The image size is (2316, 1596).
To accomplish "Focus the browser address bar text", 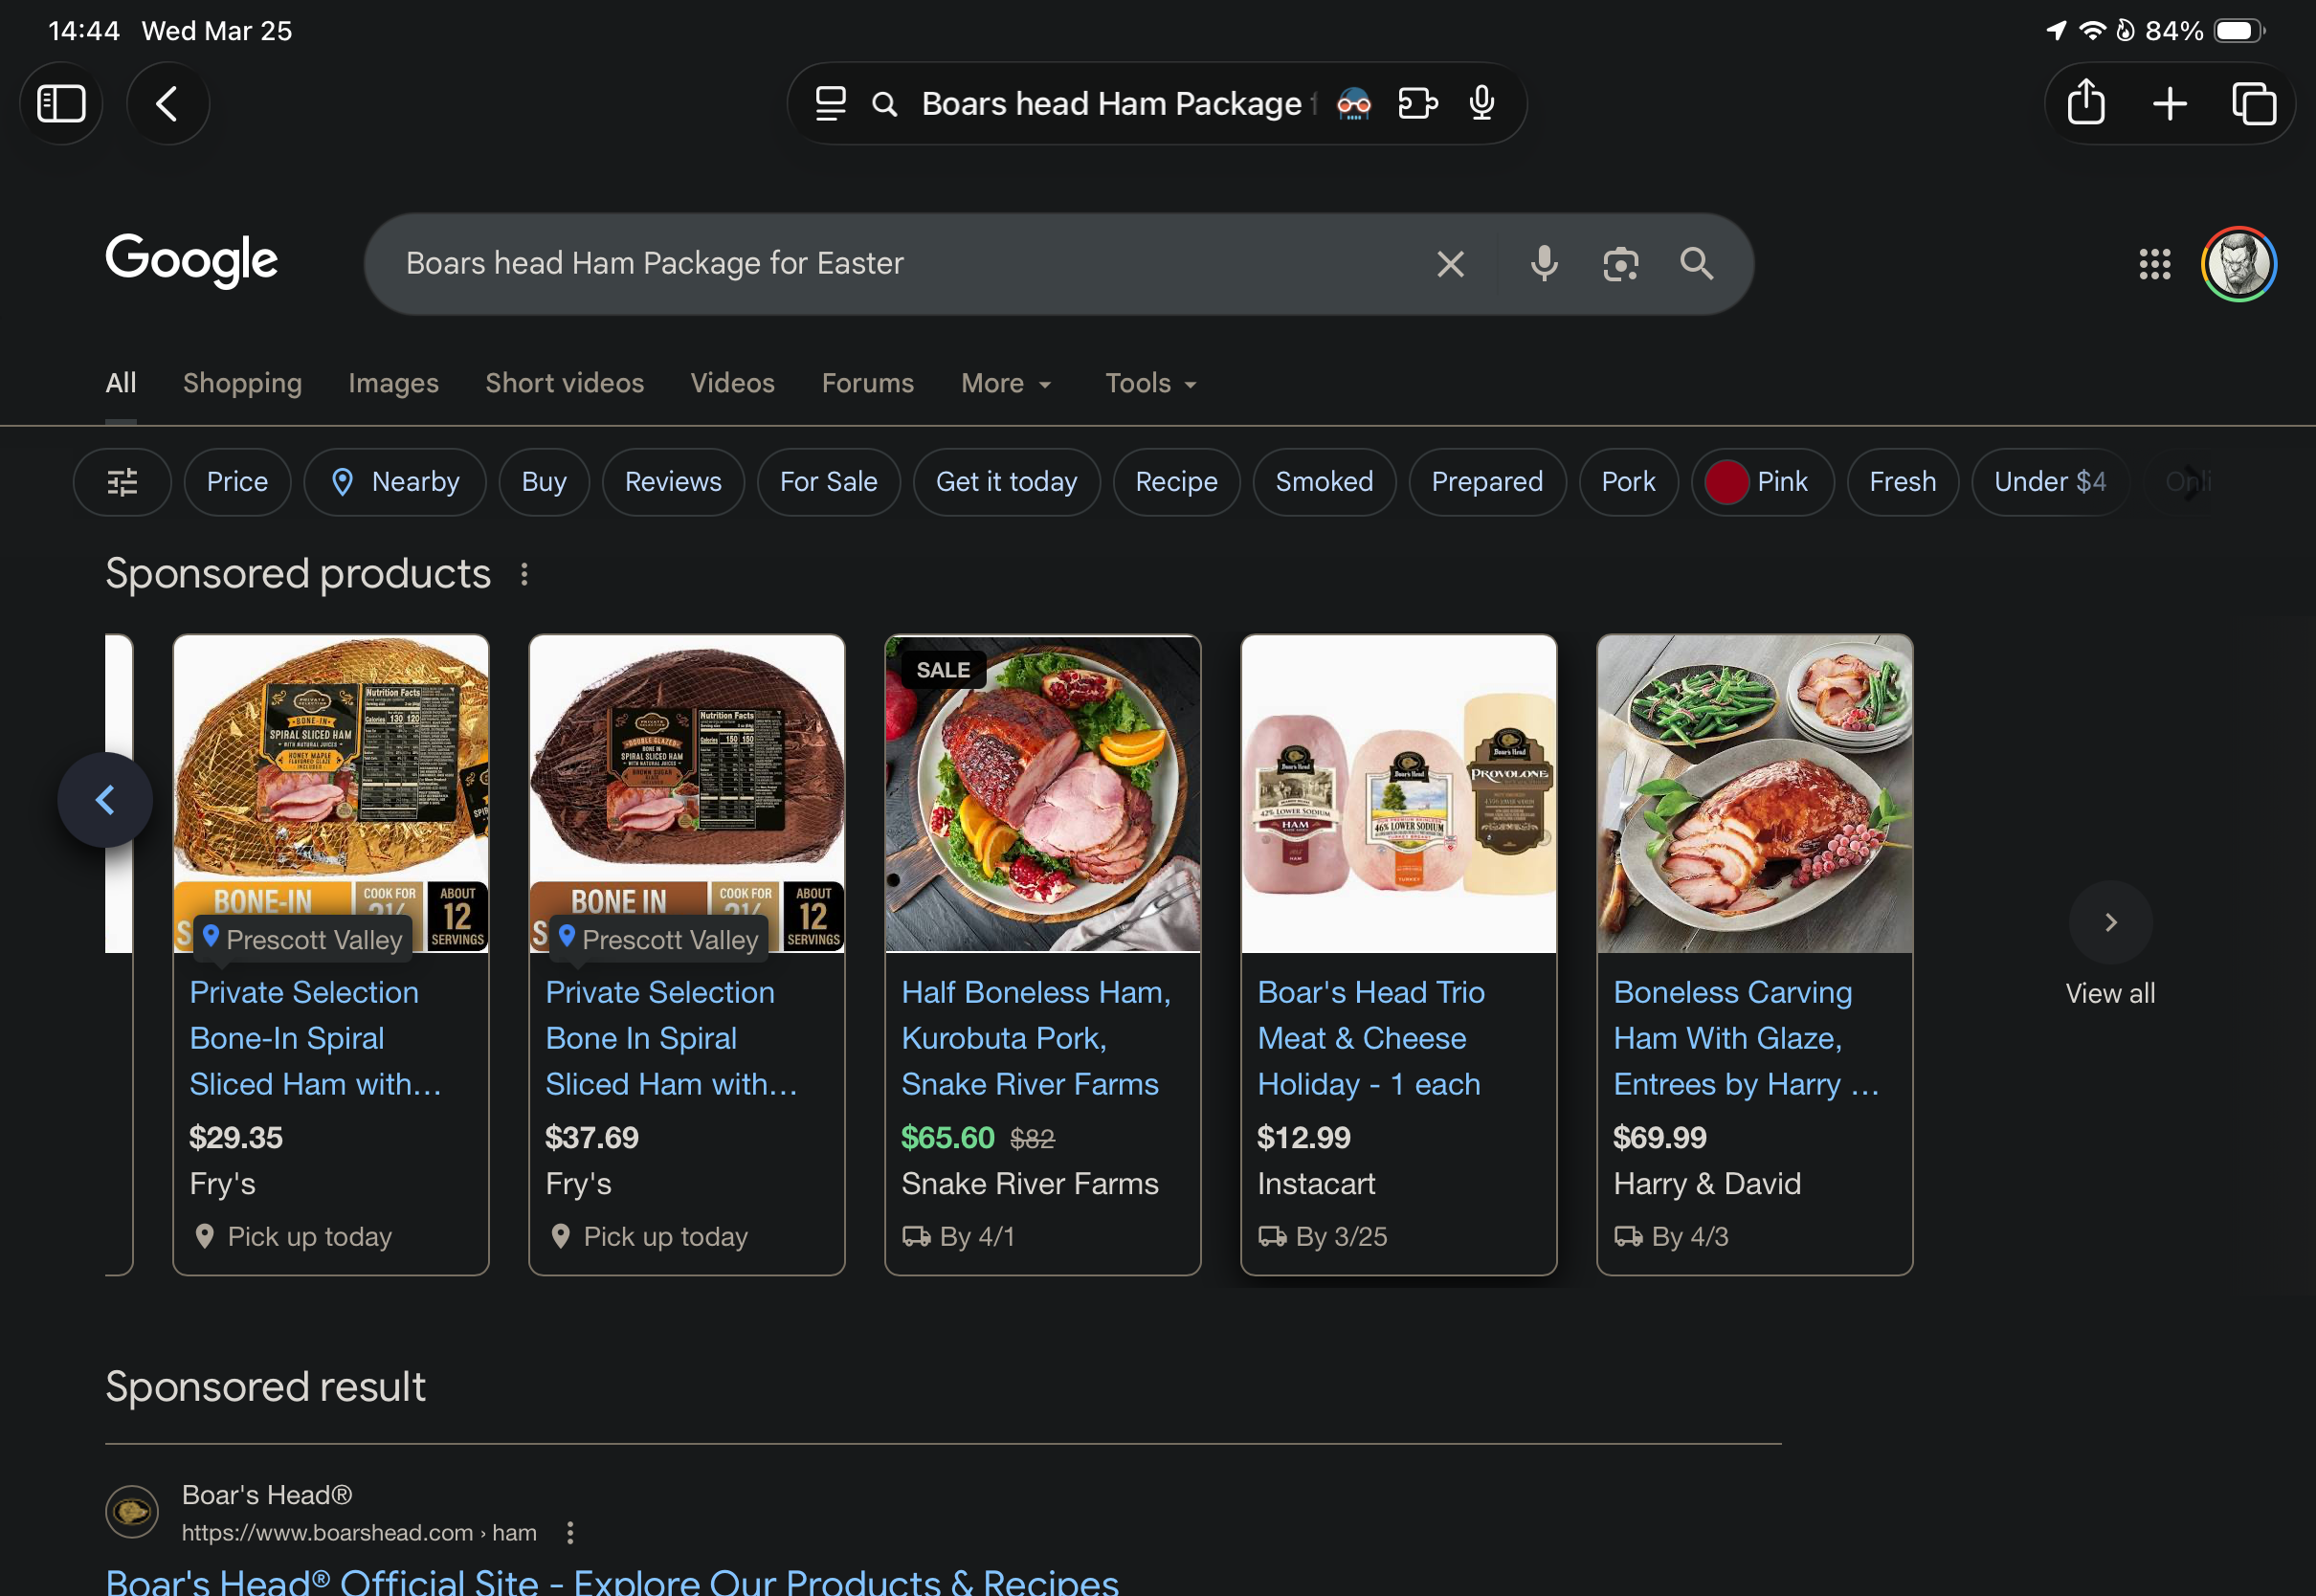I will point(1118,103).
